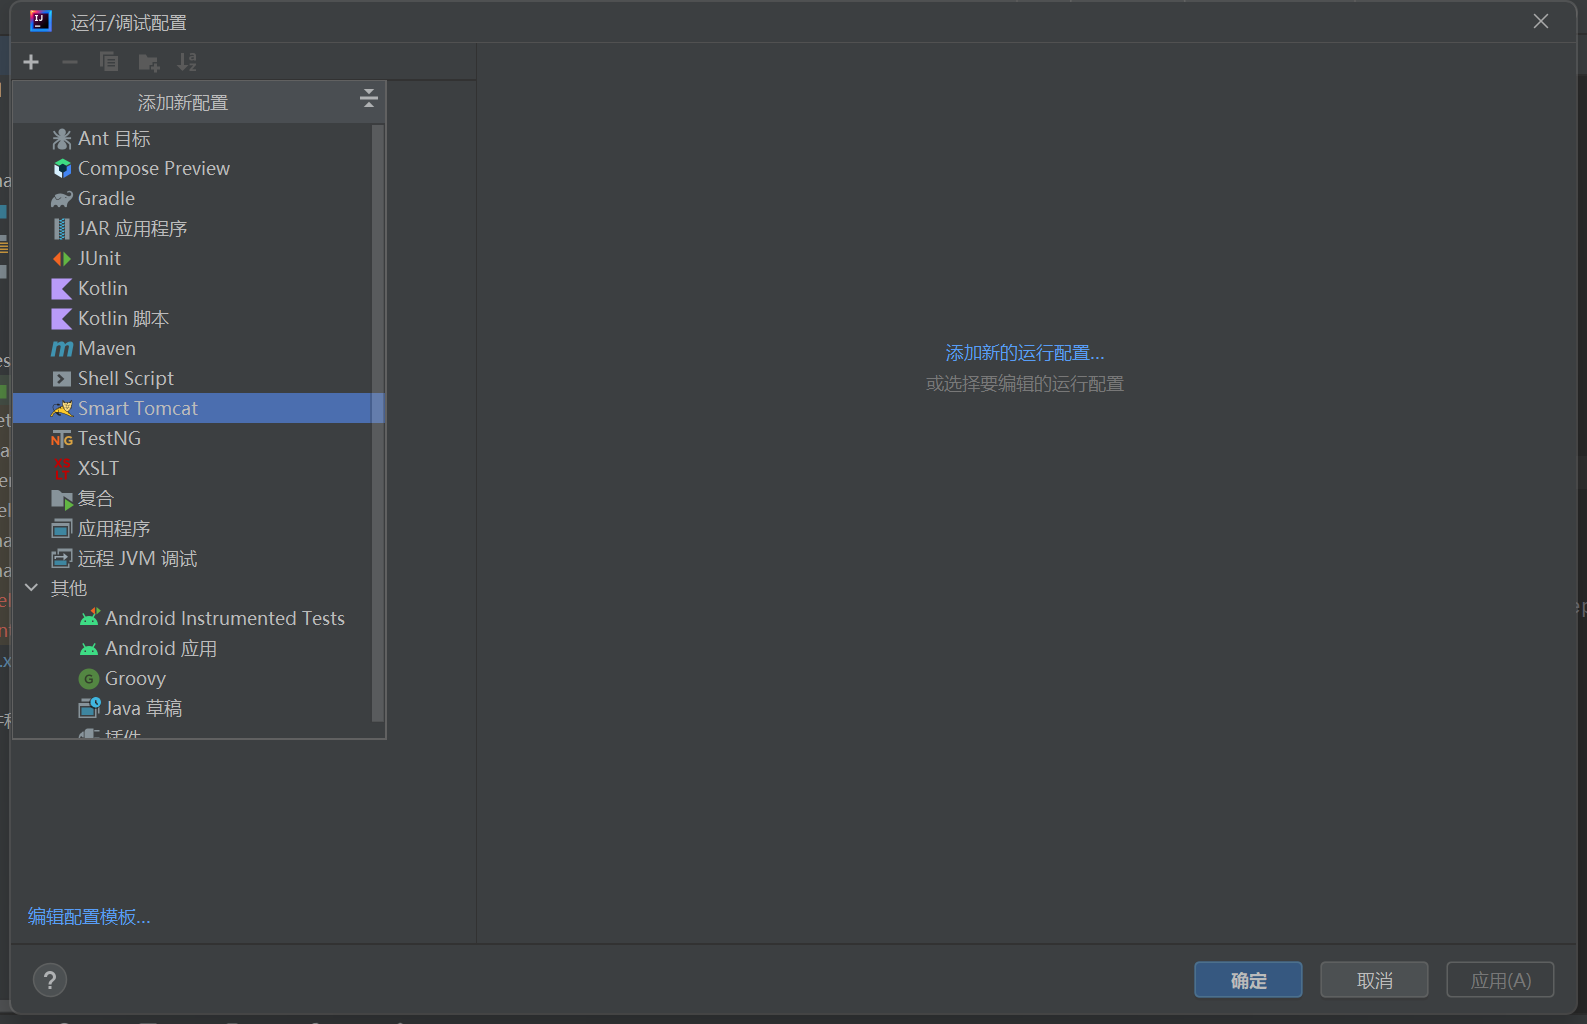Open the 编辑配置模板... link
The height and width of the screenshot is (1024, 1587).
[89, 917]
